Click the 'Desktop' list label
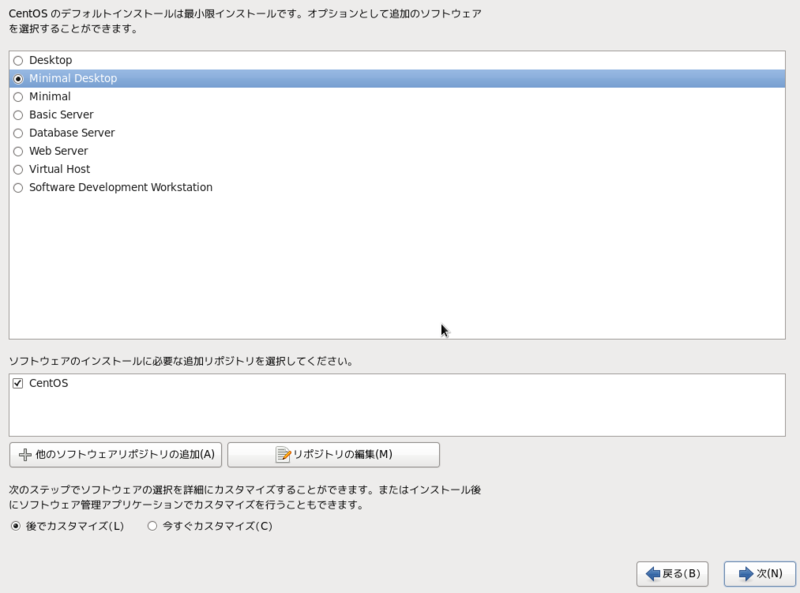800x593 pixels. [51, 60]
